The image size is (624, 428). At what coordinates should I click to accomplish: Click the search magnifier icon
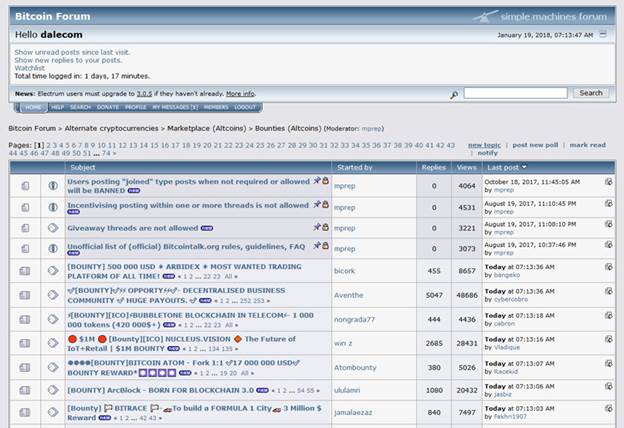tap(454, 94)
